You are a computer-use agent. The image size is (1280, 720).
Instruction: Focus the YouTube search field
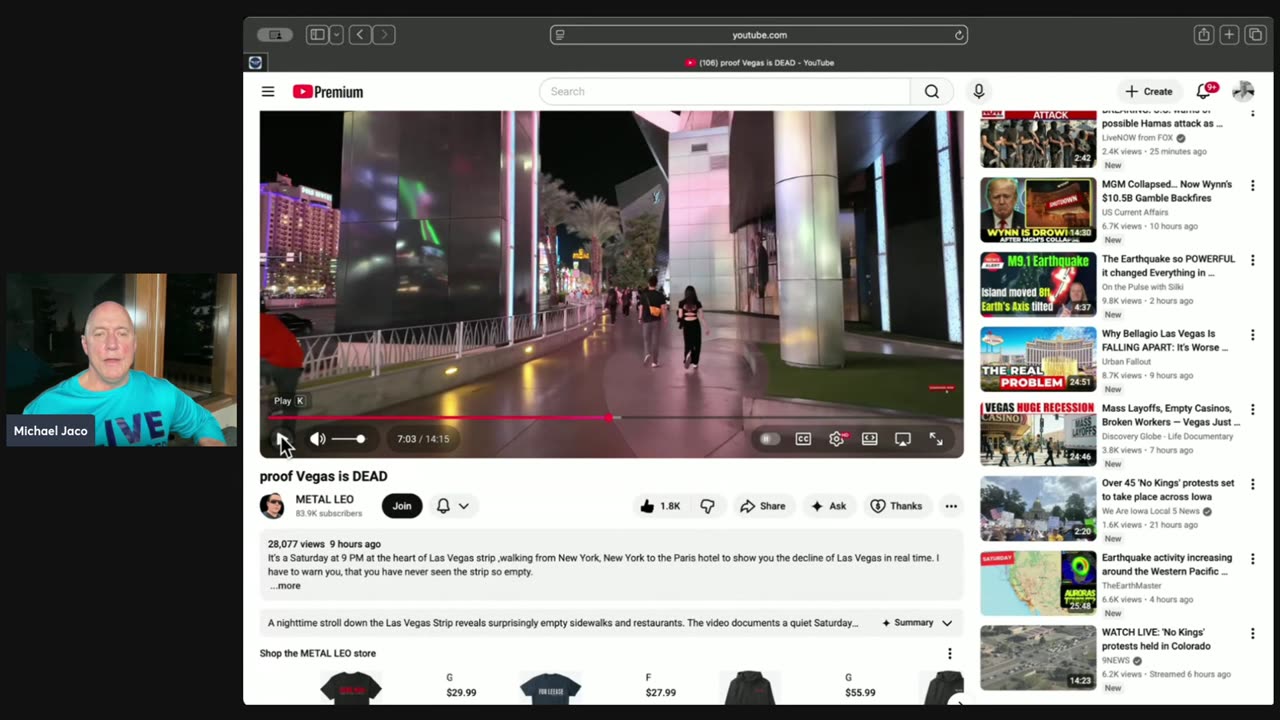point(725,92)
